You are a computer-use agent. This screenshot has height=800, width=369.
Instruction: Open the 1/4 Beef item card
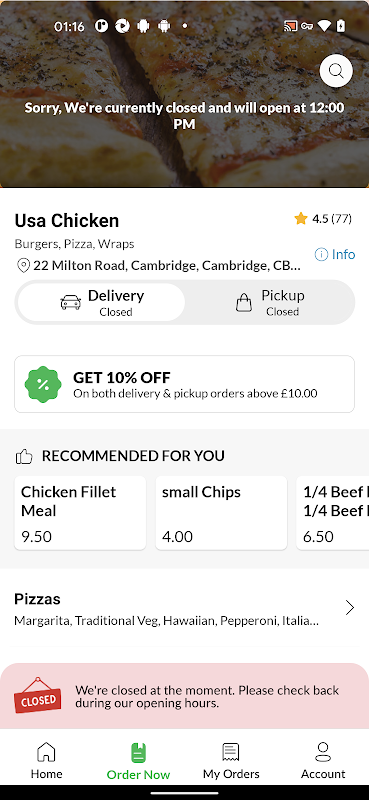pos(333,513)
